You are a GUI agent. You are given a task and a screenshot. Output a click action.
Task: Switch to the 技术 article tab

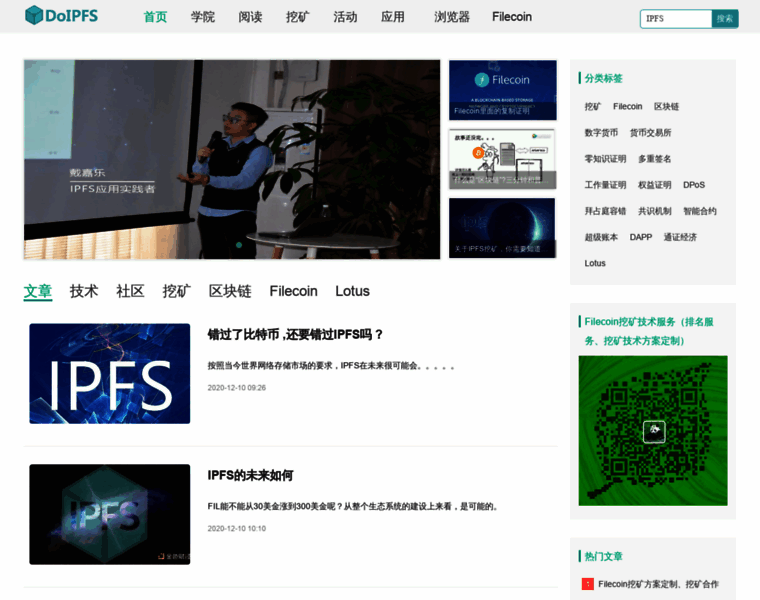(x=84, y=291)
